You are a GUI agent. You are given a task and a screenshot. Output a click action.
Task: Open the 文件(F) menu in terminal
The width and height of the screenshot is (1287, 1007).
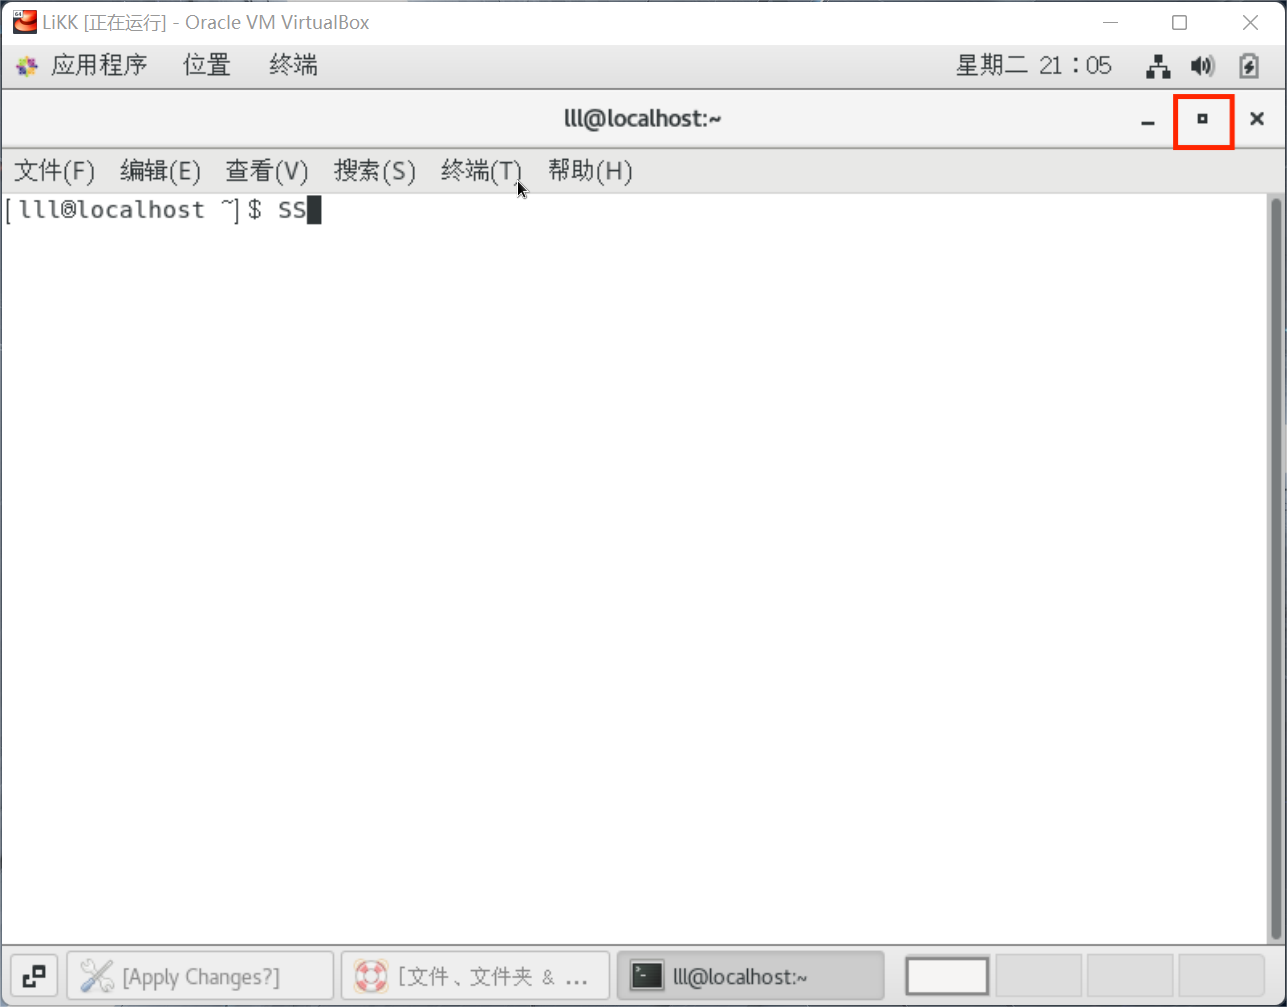click(x=54, y=171)
